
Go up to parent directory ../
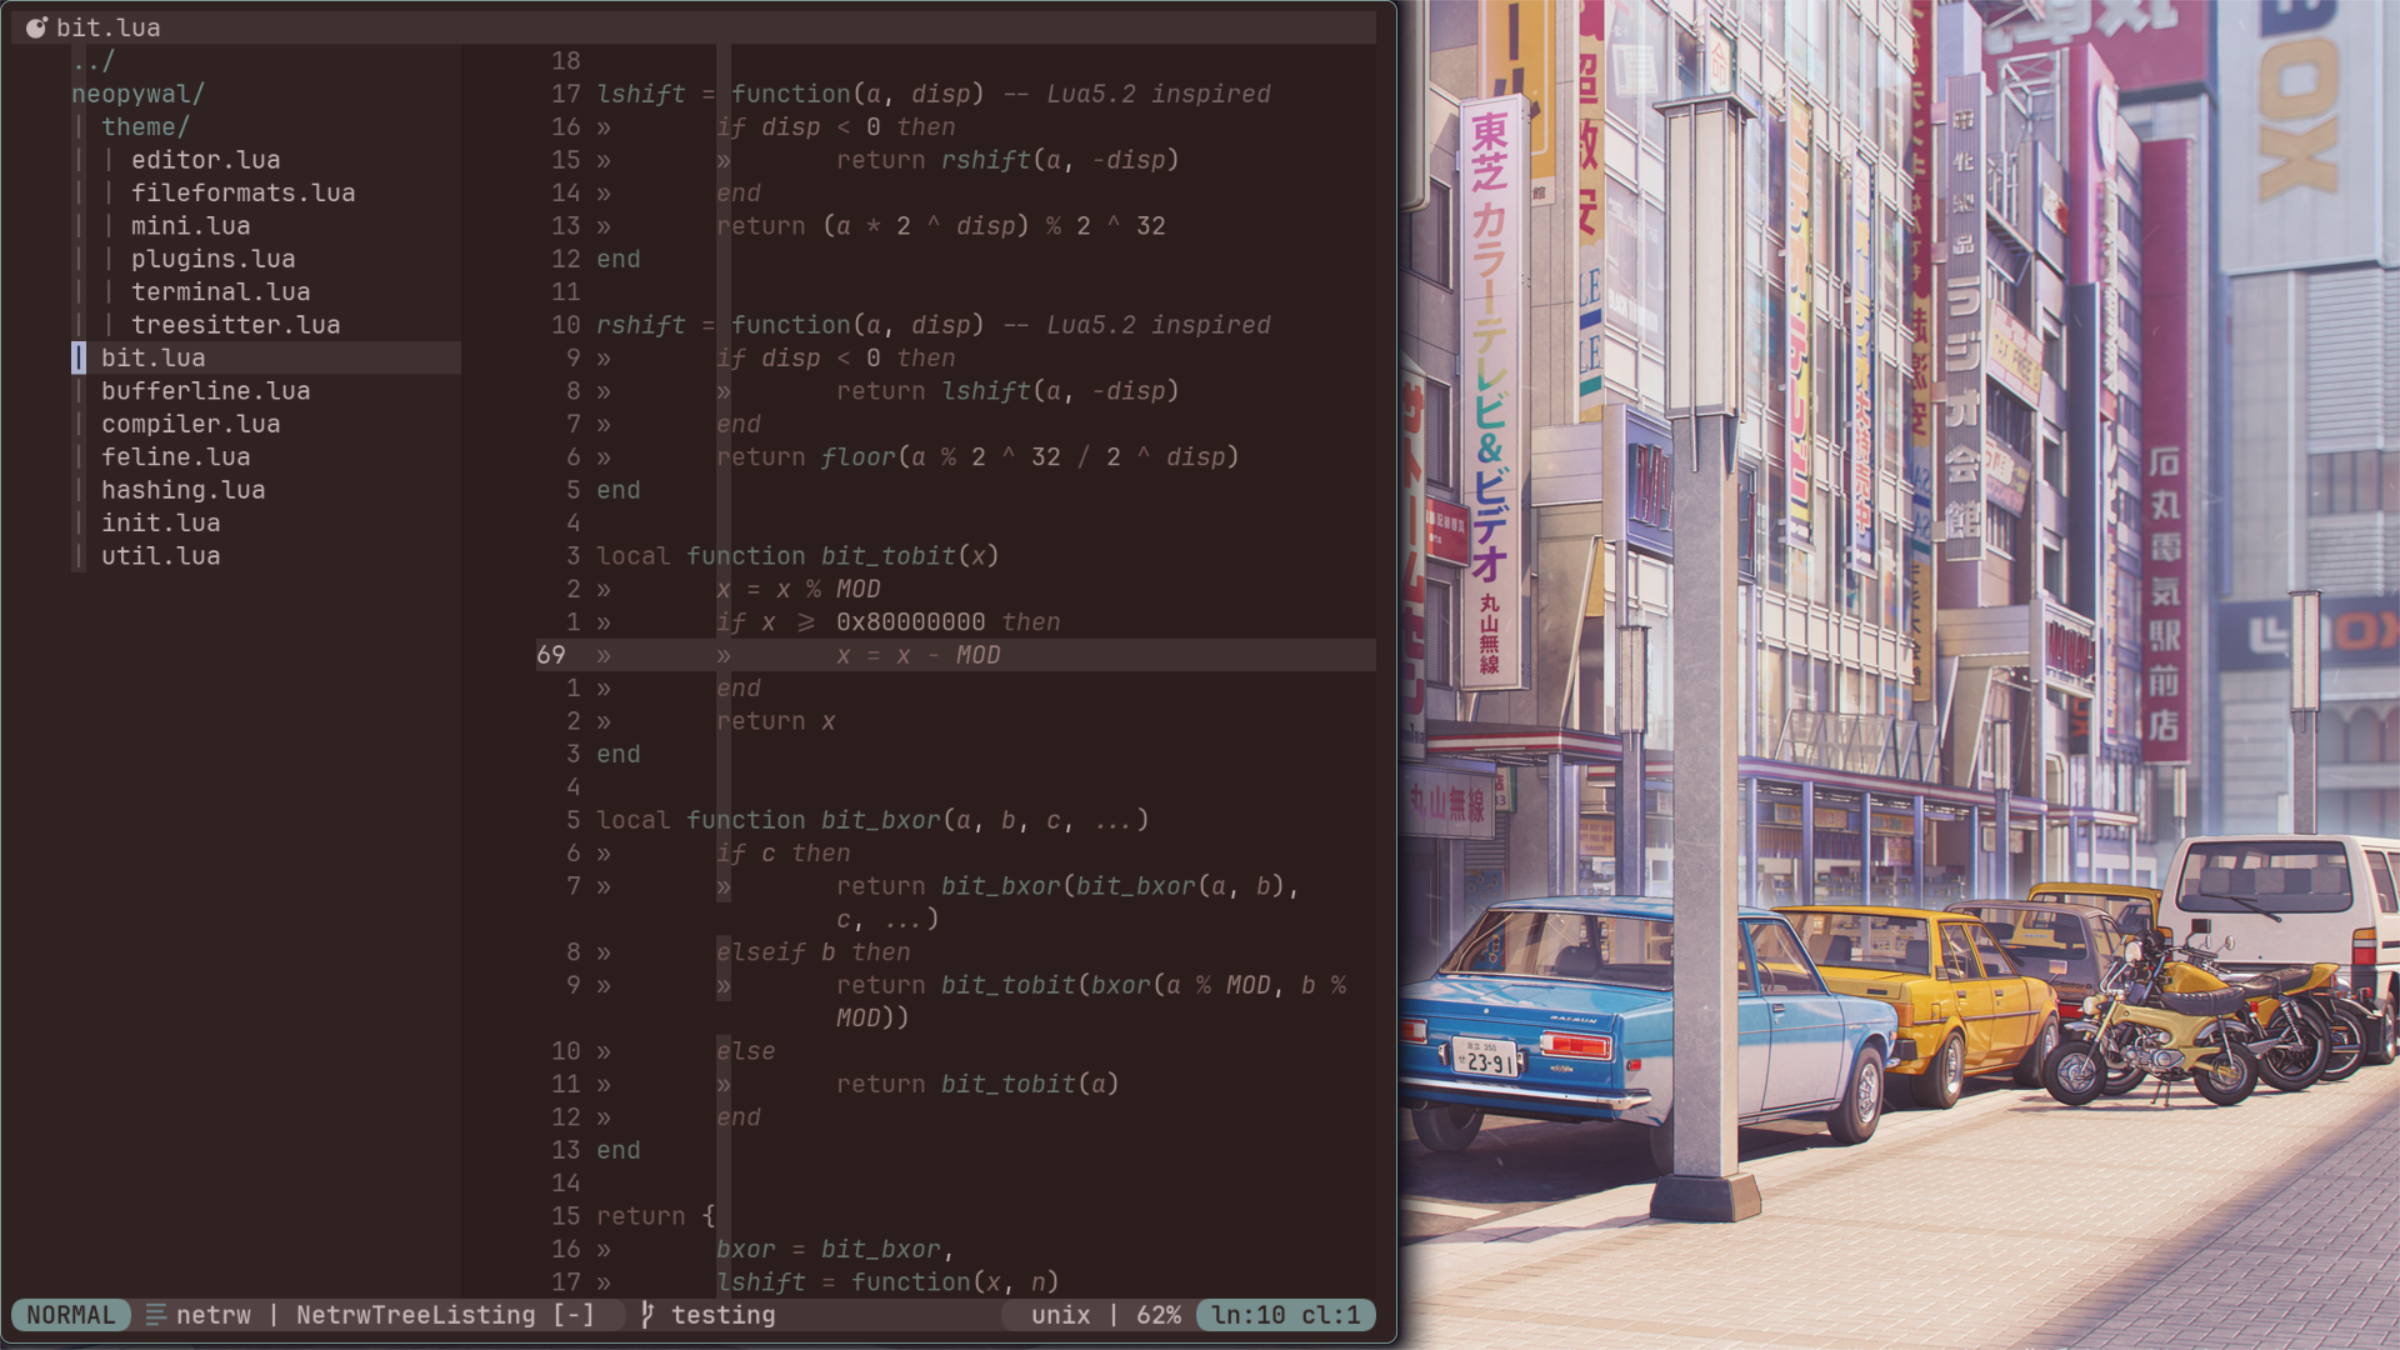pos(93,61)
